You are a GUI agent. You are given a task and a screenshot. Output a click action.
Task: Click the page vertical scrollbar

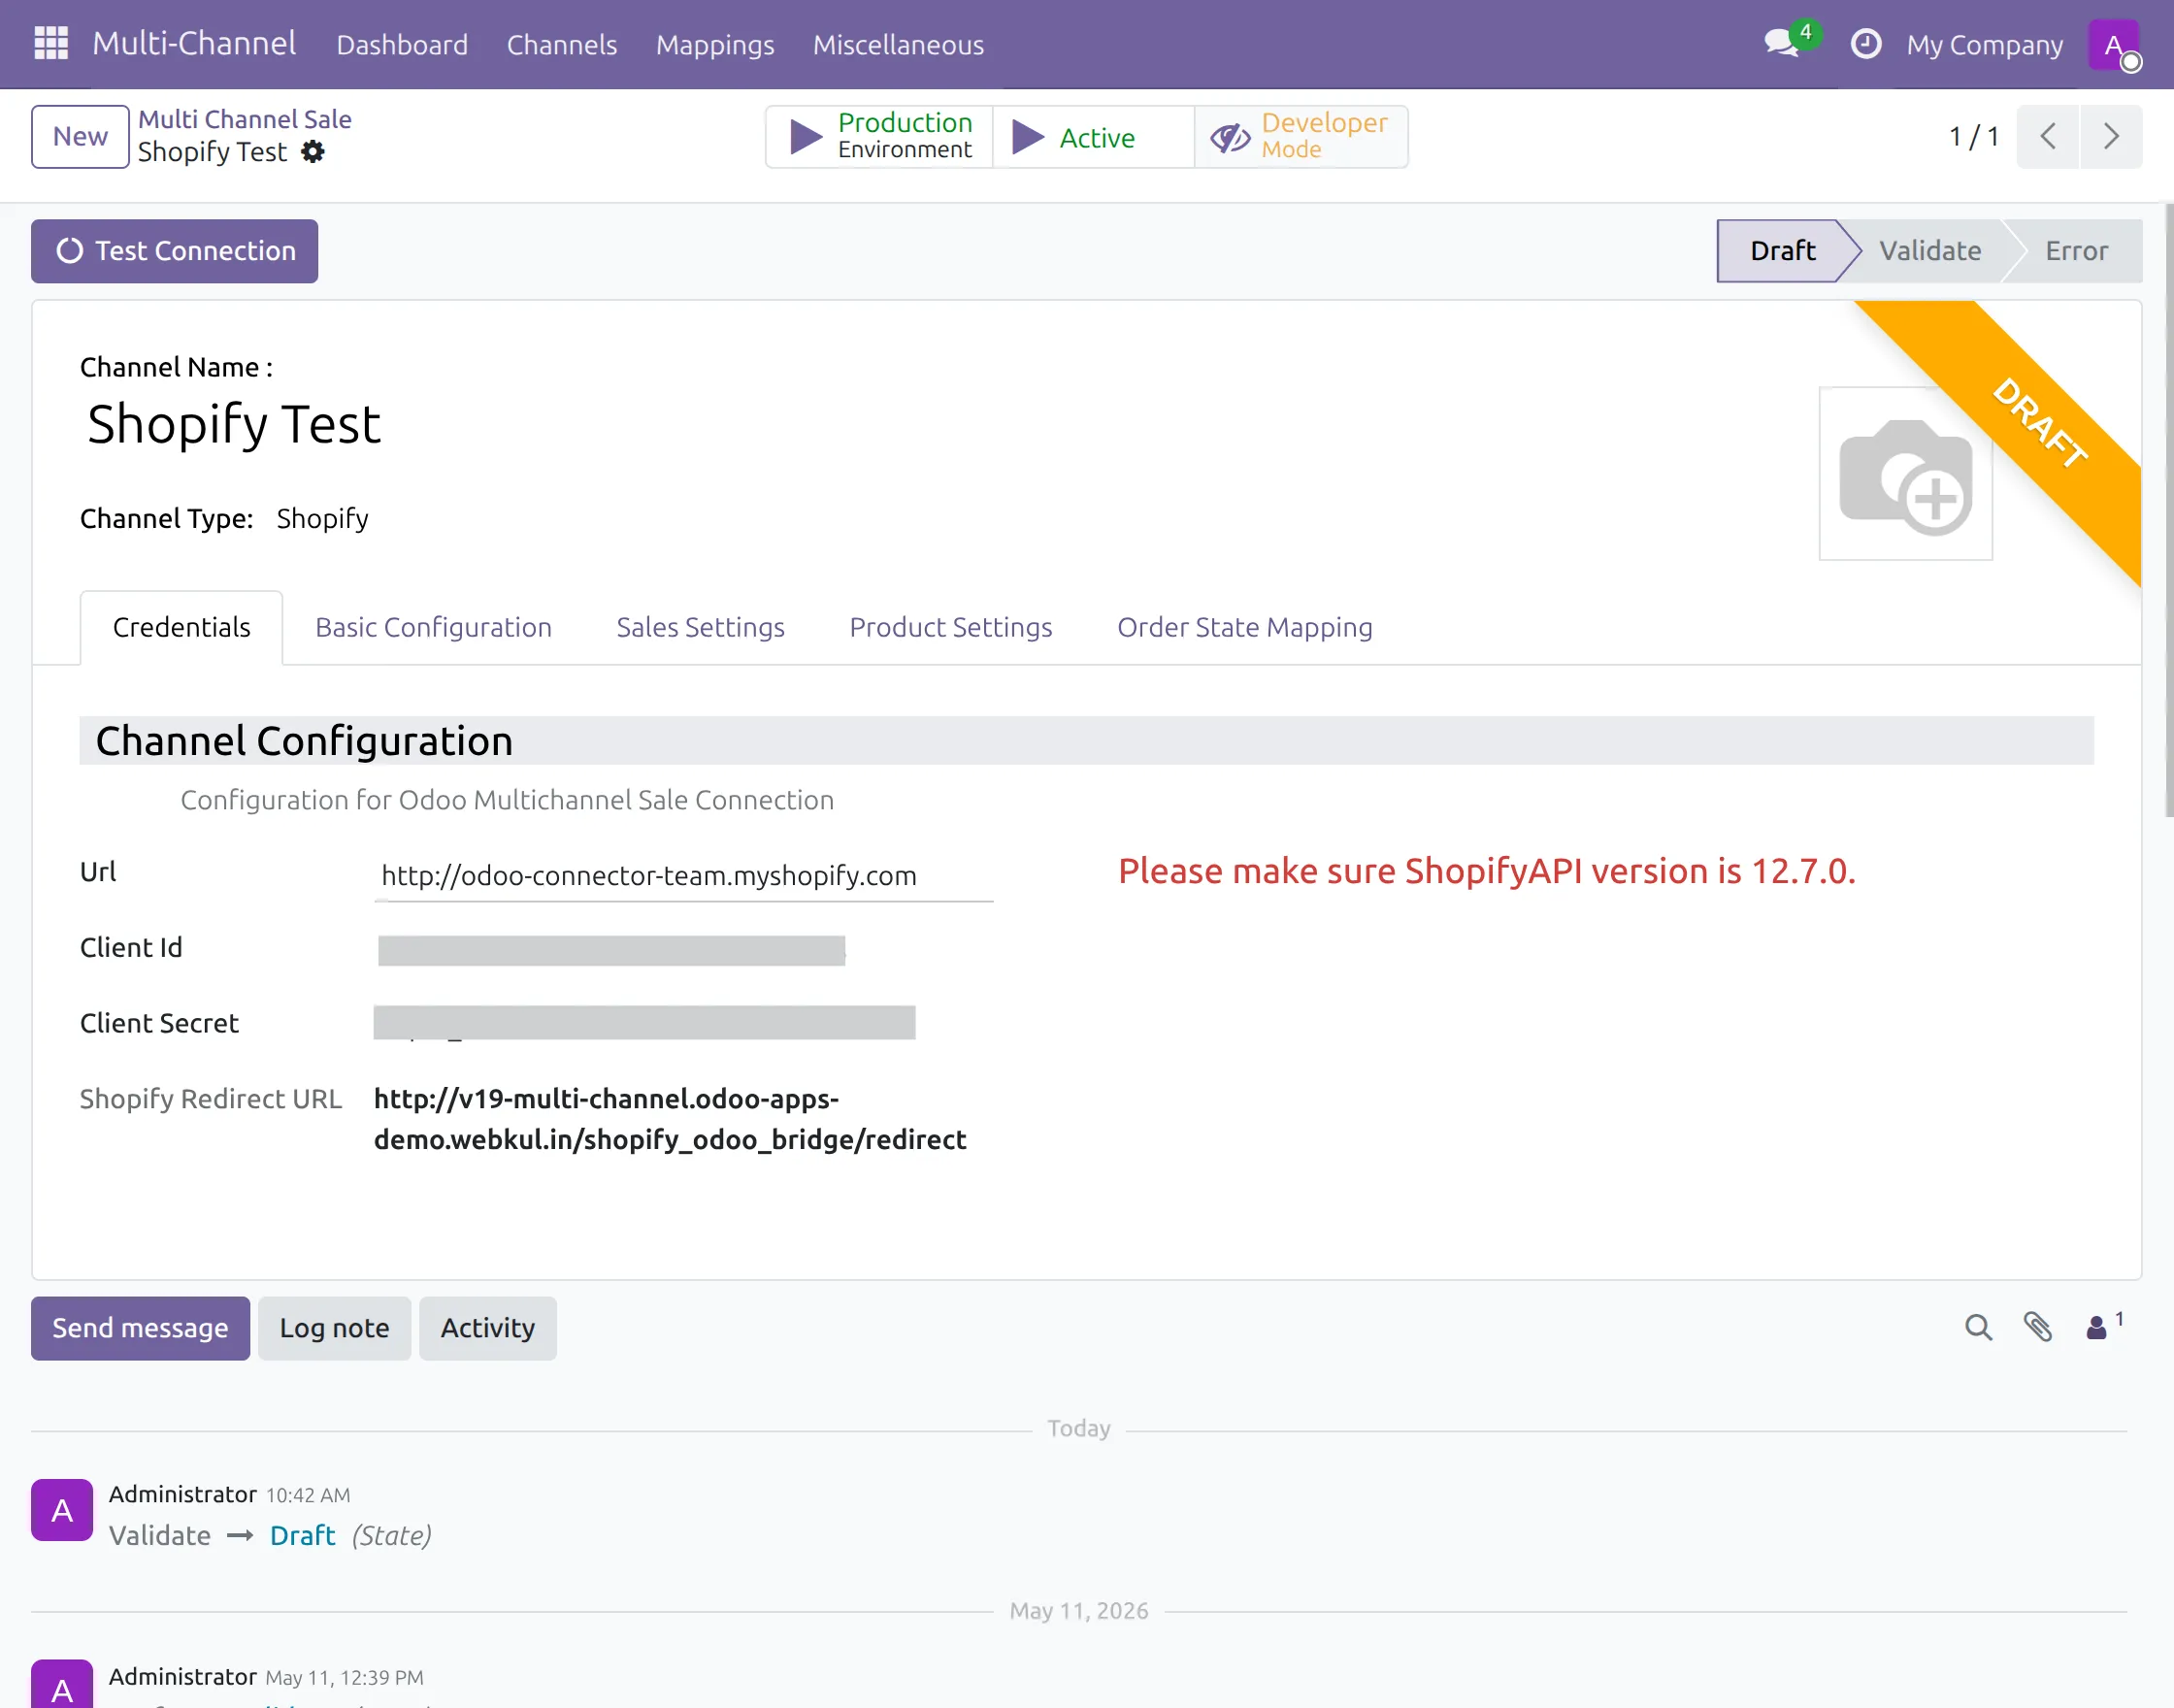click(2168, 510)
